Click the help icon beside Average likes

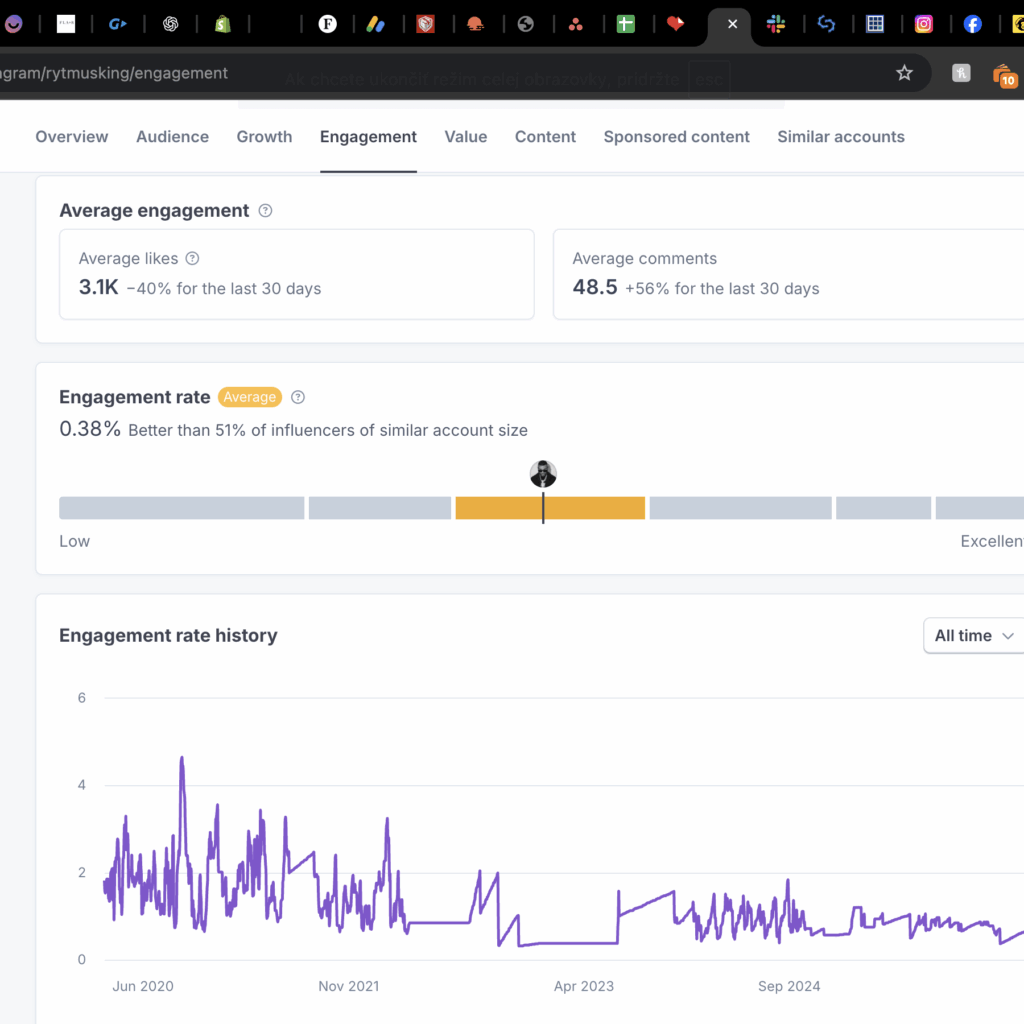193,259
